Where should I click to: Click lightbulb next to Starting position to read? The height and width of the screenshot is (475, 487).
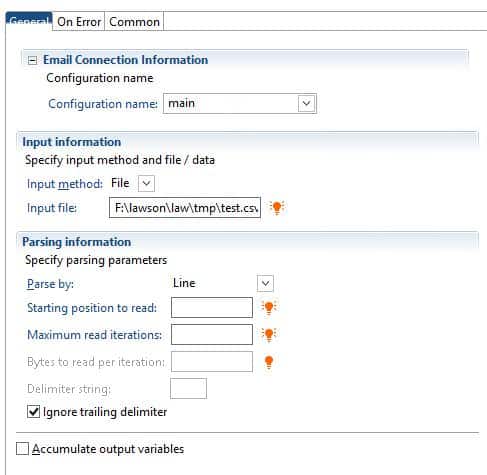pos(269,307)
